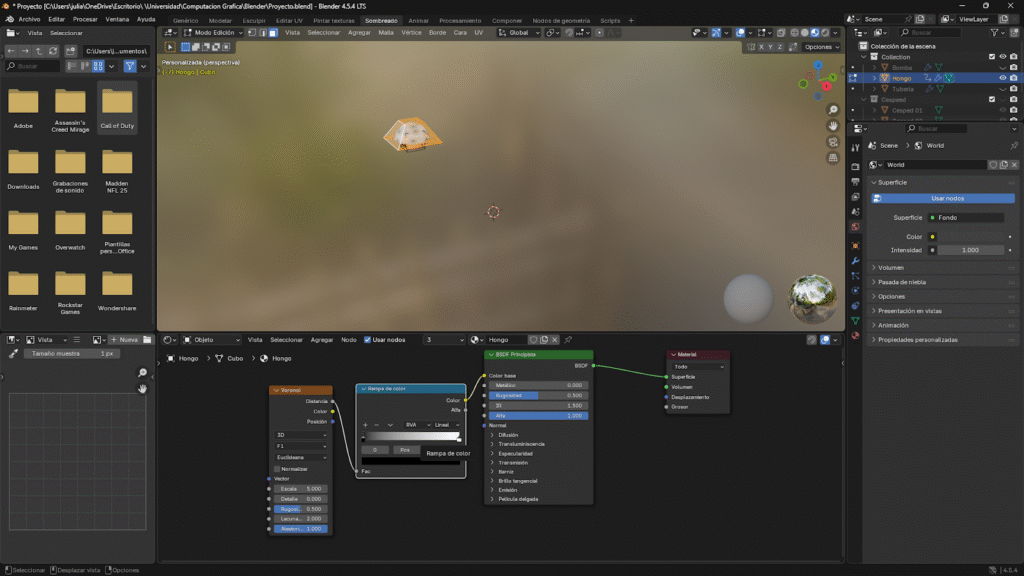1024x576 pixels.
Task: Click the Rugosidad slider in BSDF node
Action: pyautogui.click(x=540, y=395)
